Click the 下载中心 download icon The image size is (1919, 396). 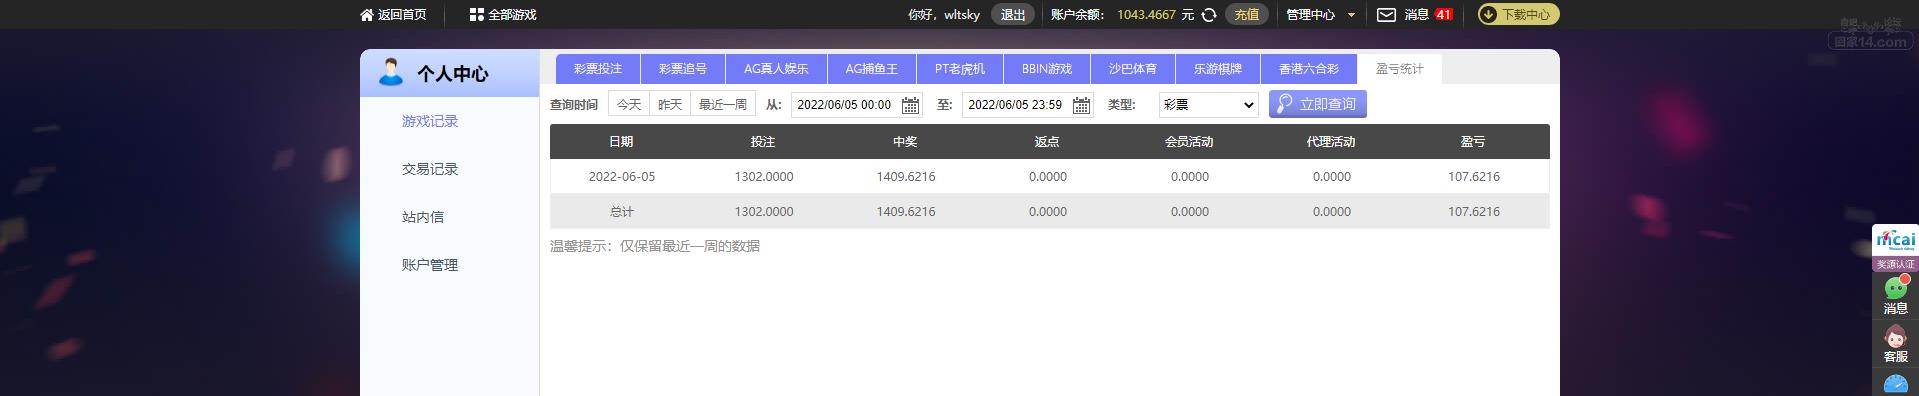coord(1488,15)
